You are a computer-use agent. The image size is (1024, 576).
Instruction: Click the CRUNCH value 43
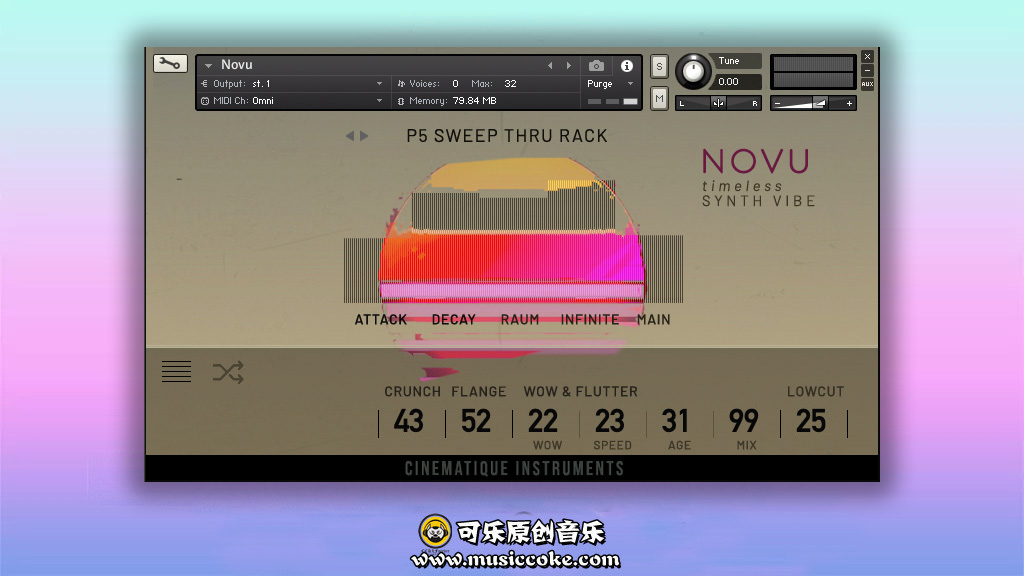coord(409,421)
